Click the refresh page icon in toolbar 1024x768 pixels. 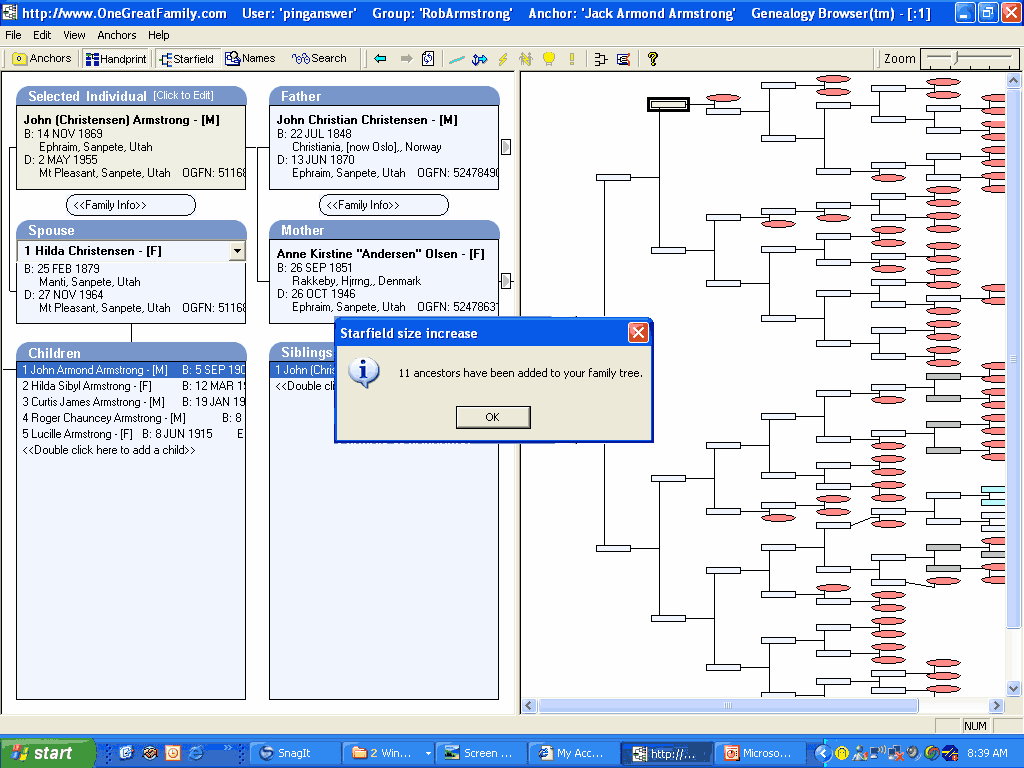tap(428, 59)
